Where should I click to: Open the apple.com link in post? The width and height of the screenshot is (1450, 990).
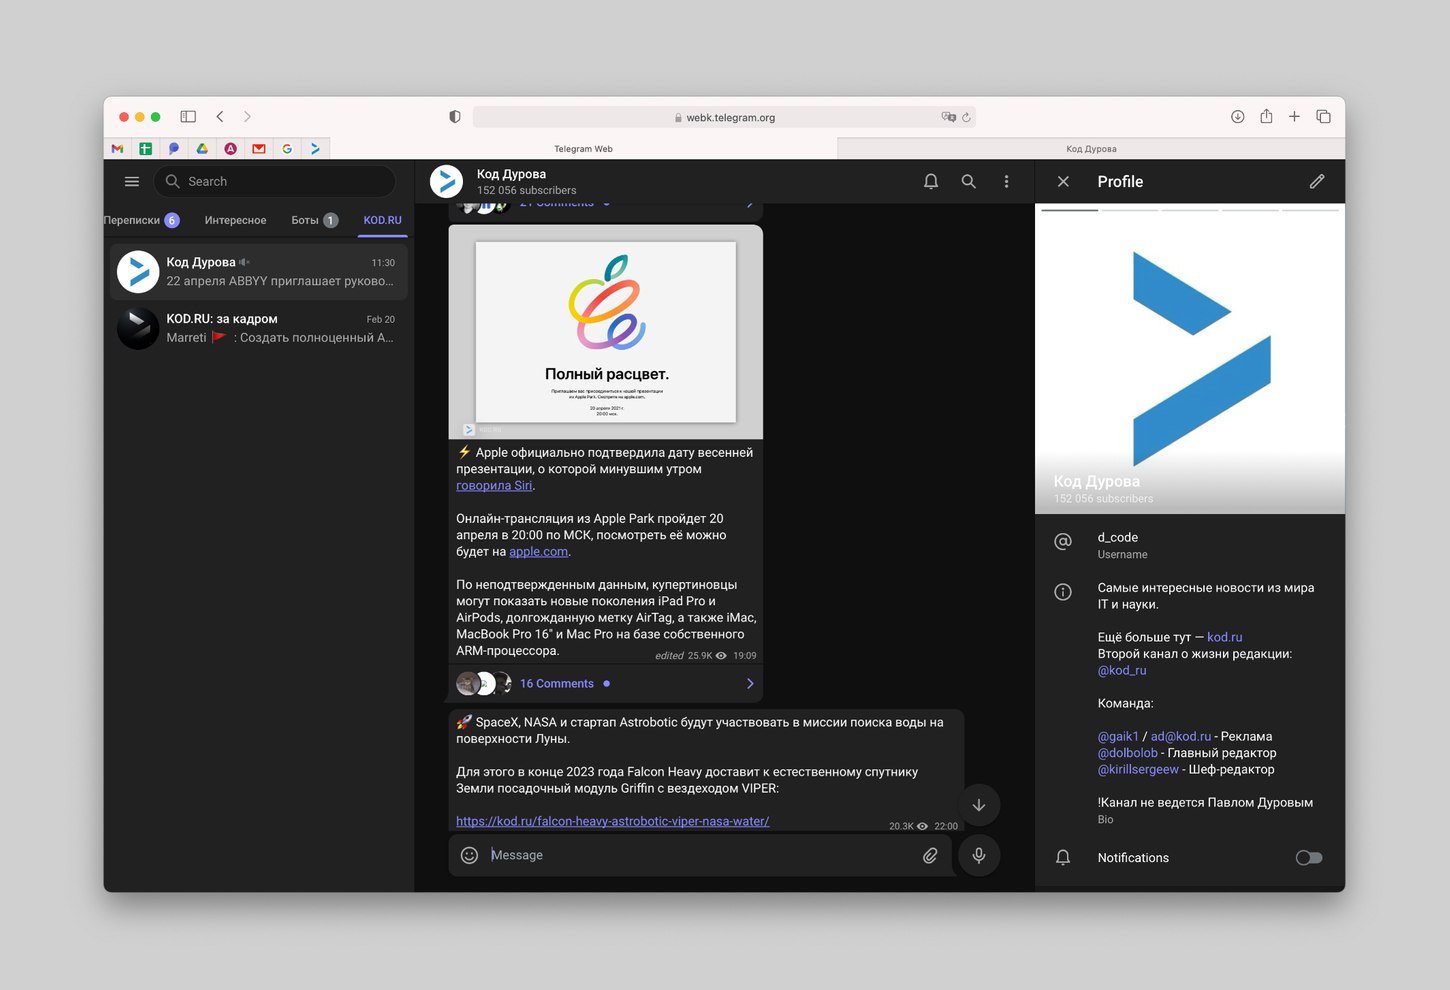point(538,552)
